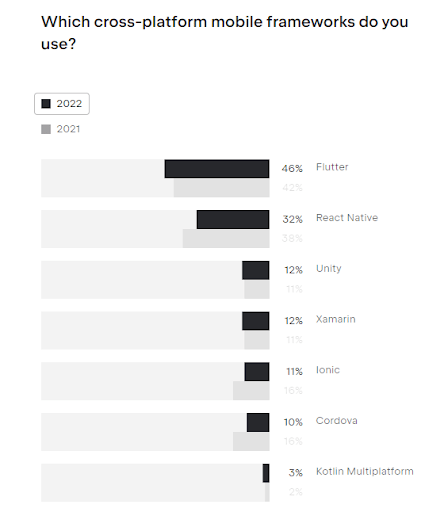
Task: Click the React Native label
Action: 347,218
